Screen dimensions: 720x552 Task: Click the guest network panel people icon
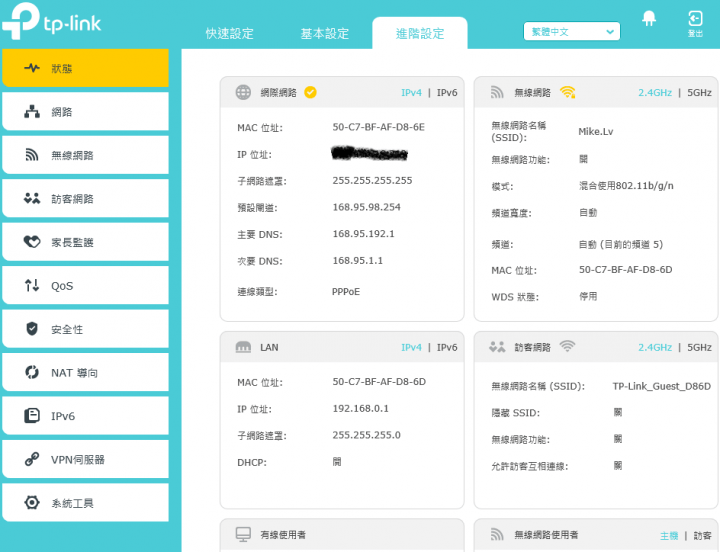[497, 347]
